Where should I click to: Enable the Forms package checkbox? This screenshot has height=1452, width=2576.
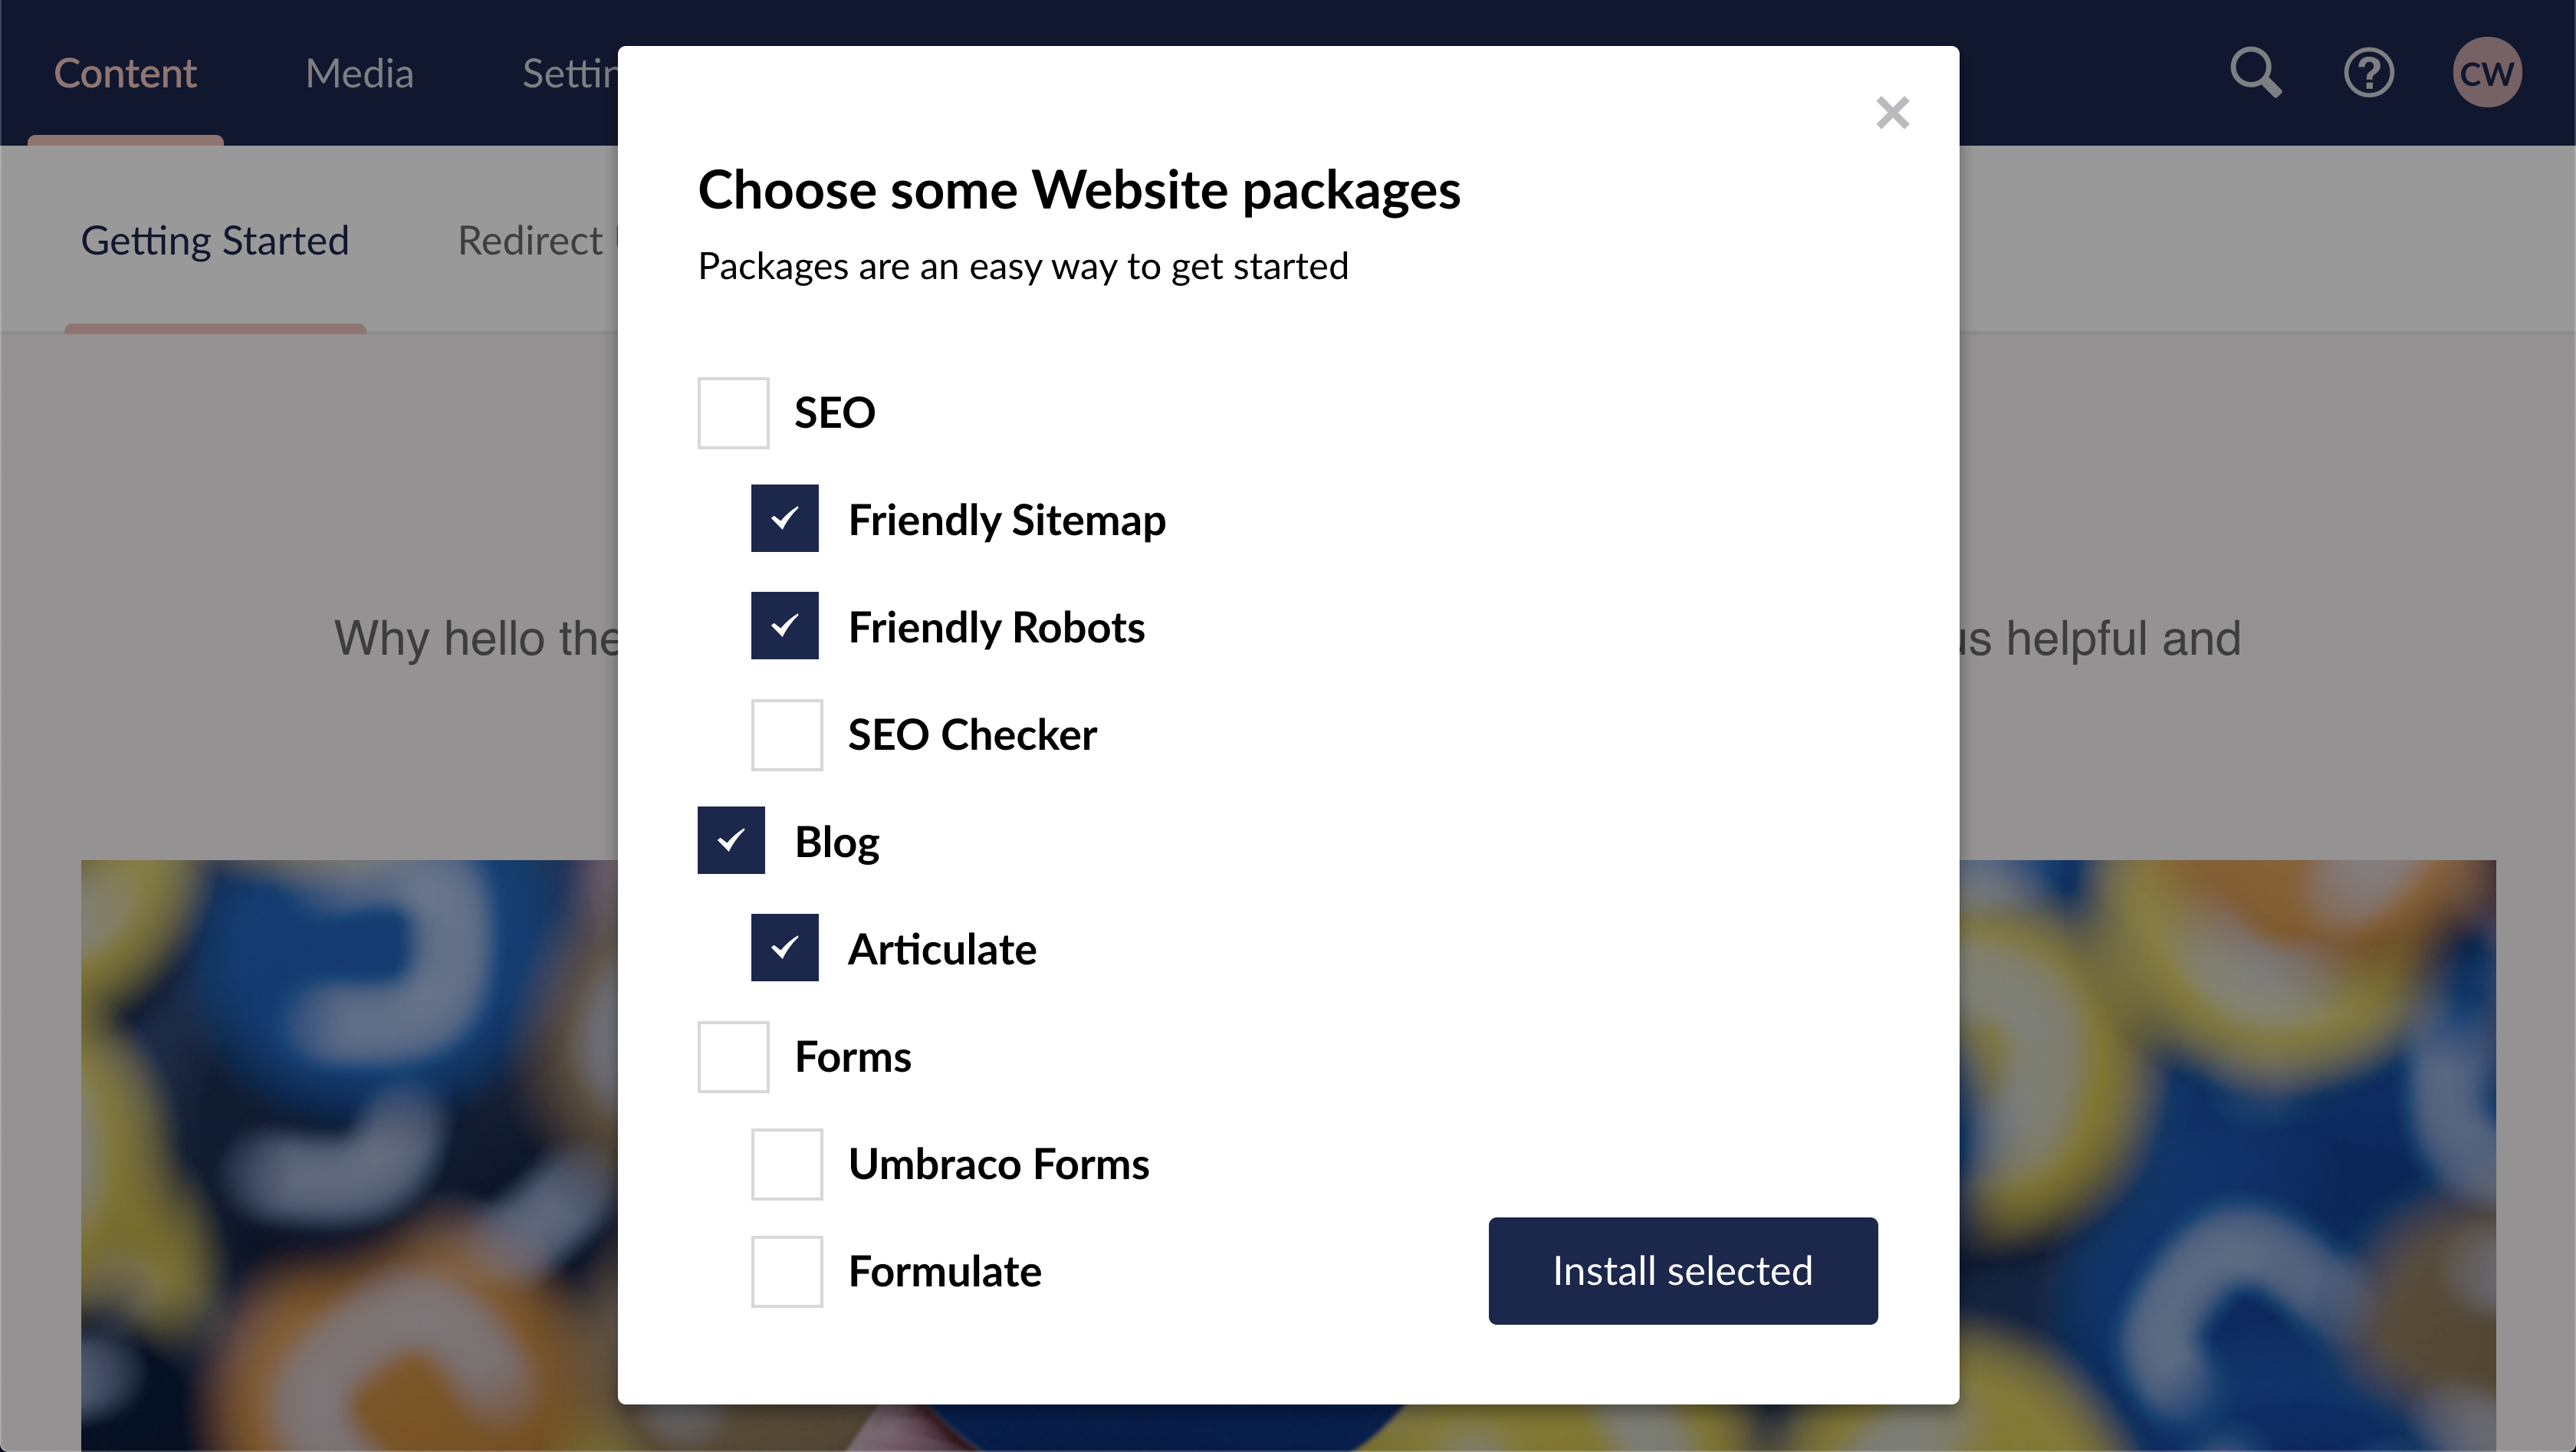click(732, 1056)
